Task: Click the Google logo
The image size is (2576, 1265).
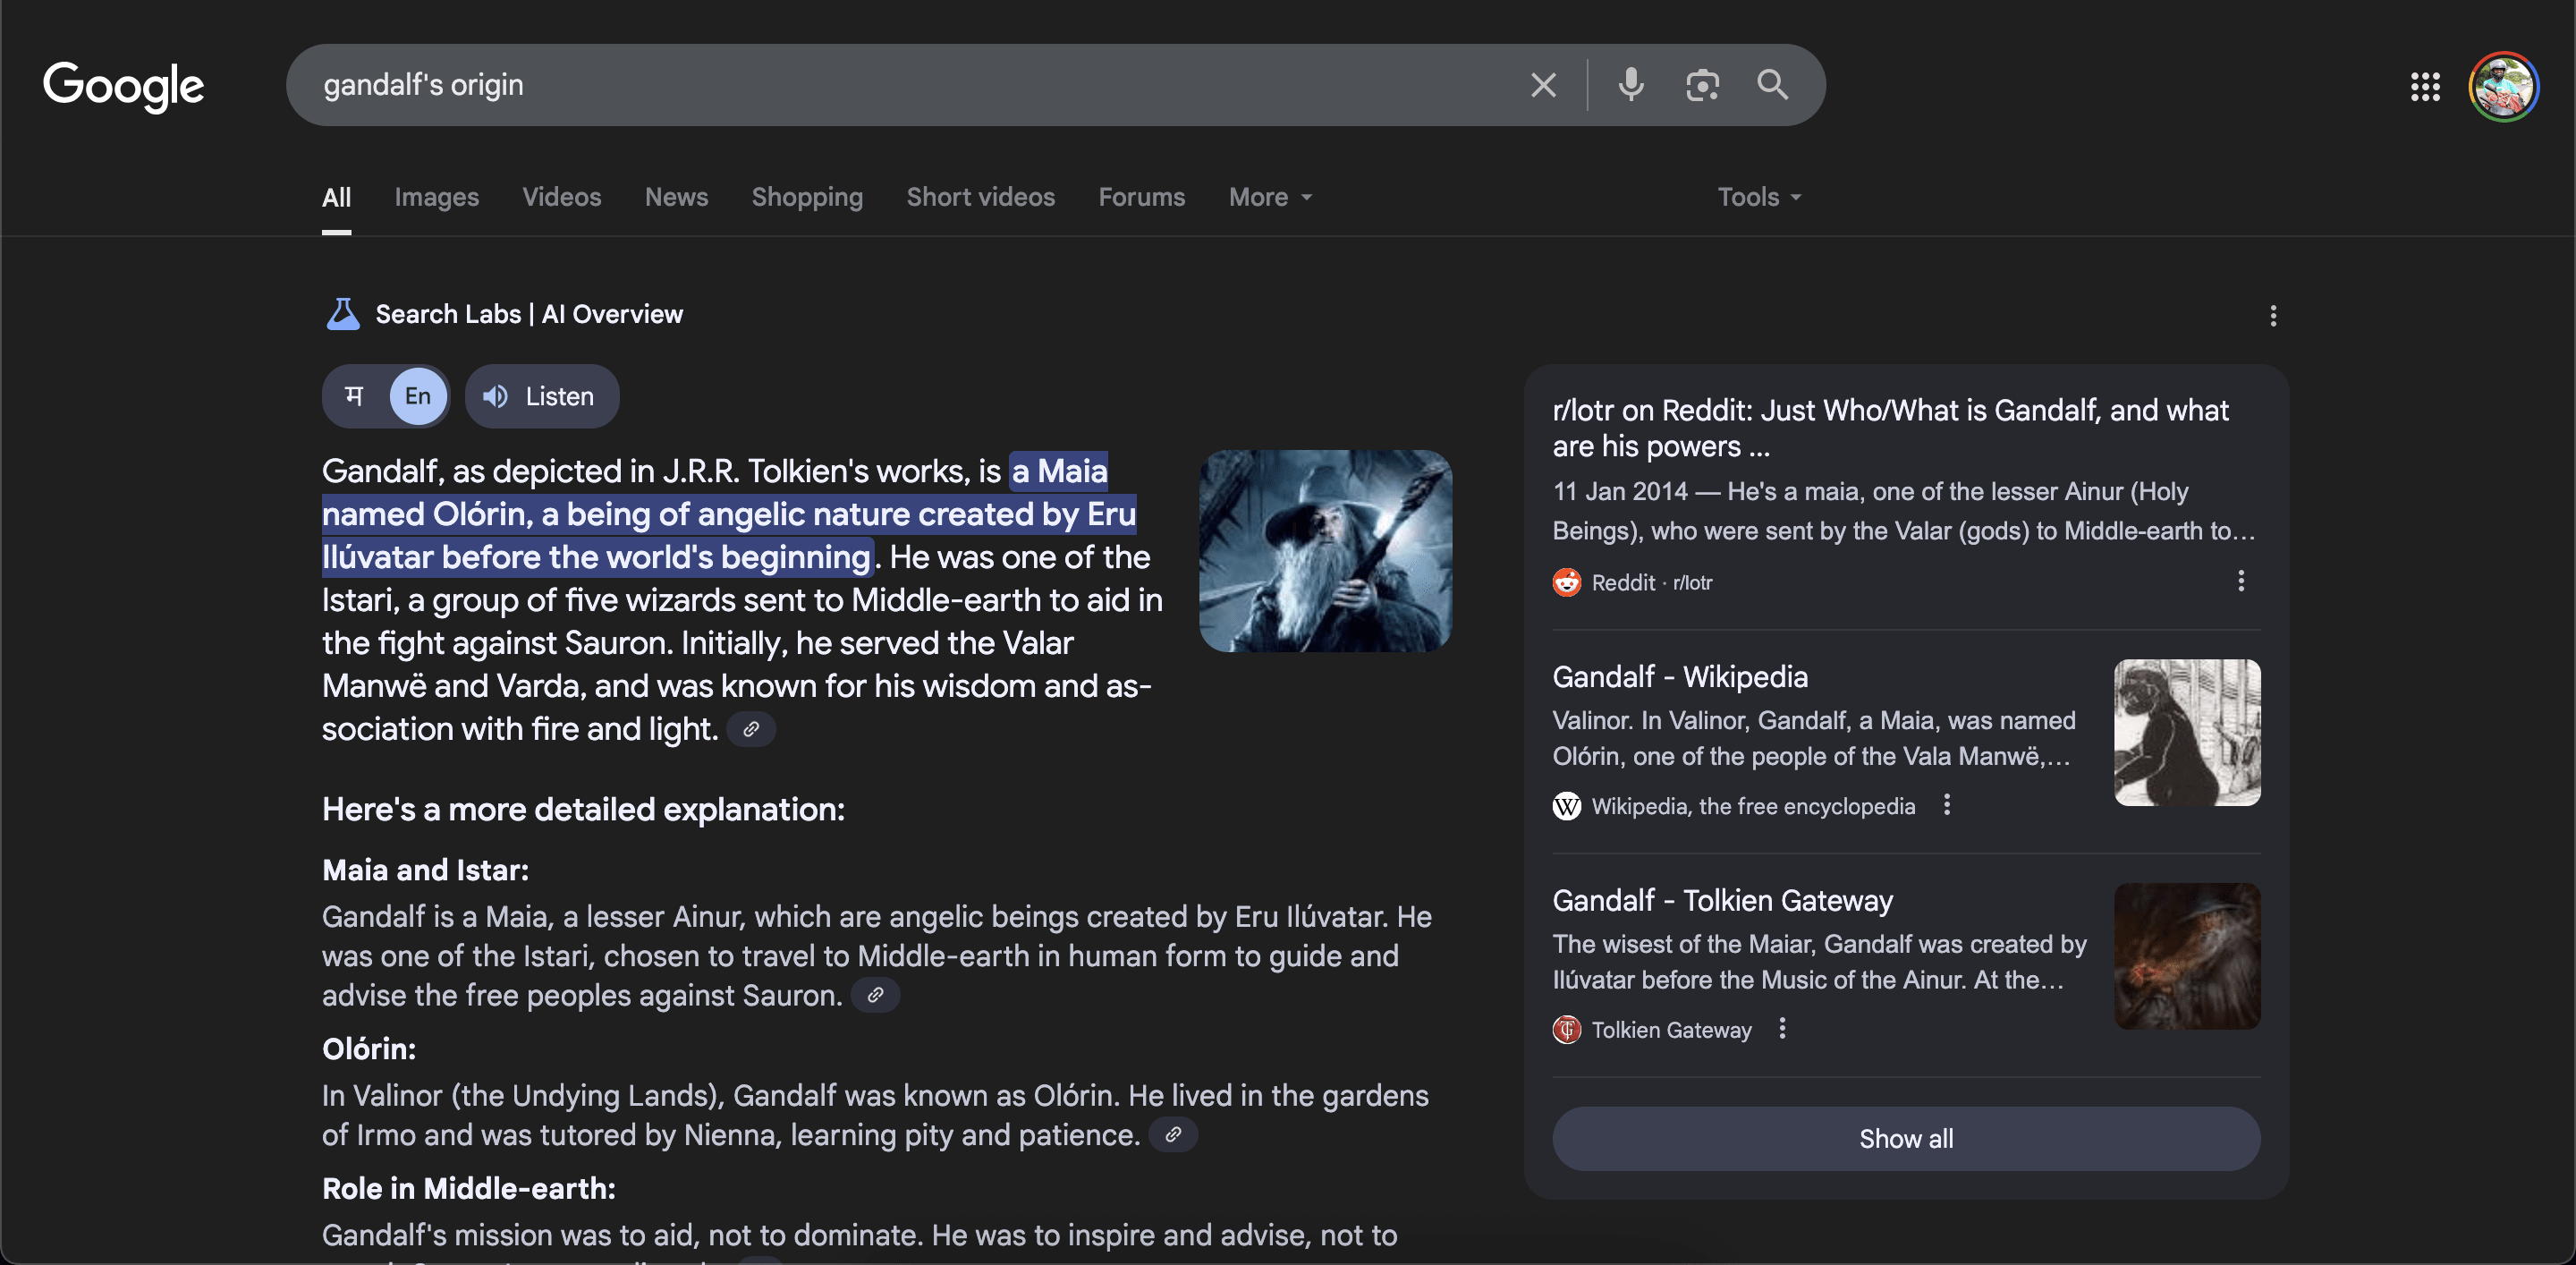Action: point(123,86)
